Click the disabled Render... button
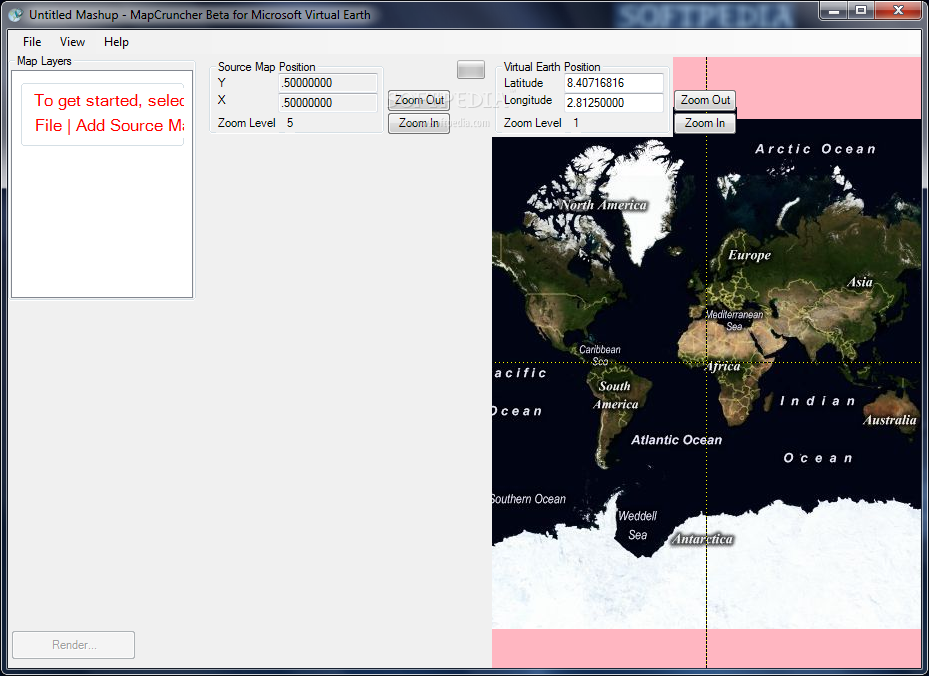This screenshot has width=929, height=676. [x=73, y=645]
